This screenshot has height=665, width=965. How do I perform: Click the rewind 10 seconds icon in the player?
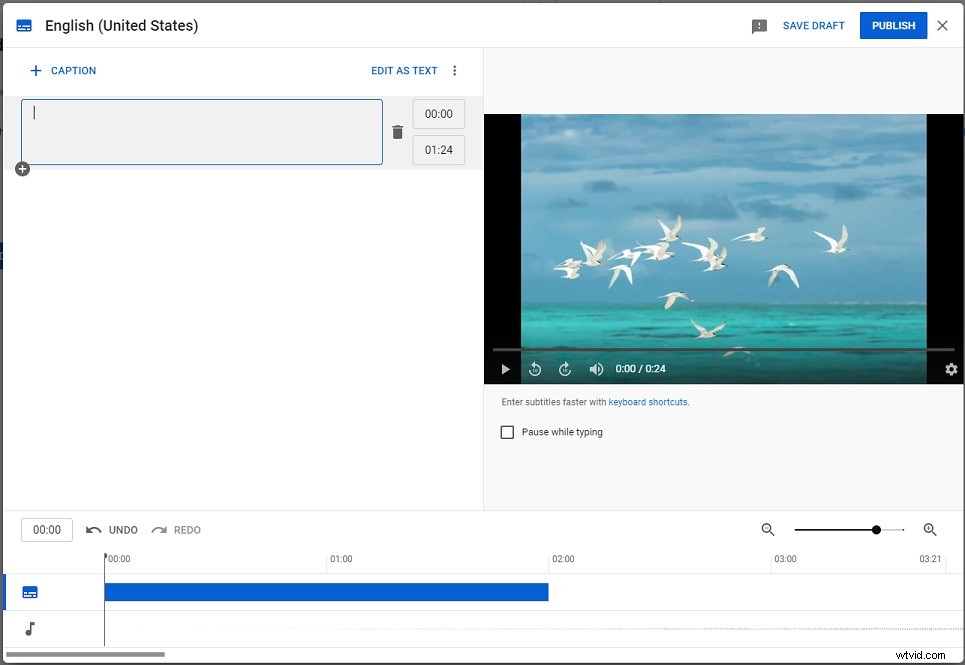pyautogui.click(x=534, y=369)
